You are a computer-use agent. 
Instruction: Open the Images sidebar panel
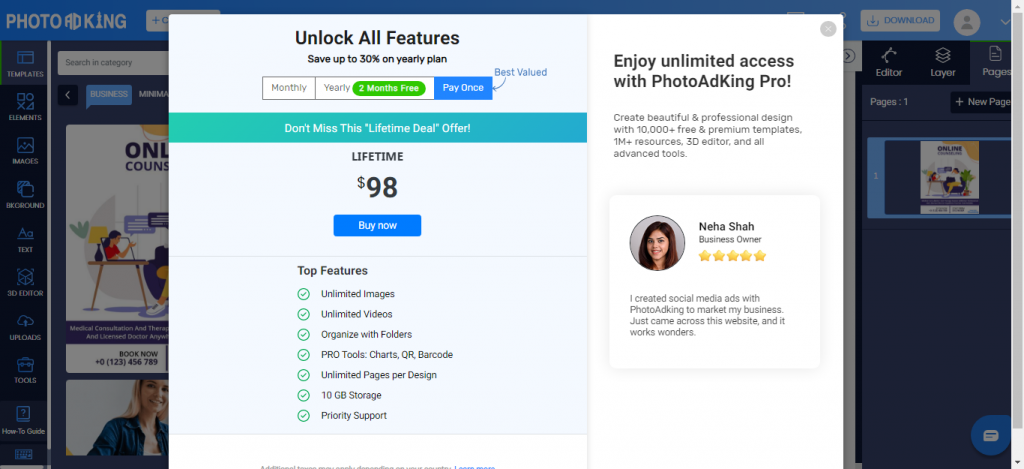coord(25,151)
